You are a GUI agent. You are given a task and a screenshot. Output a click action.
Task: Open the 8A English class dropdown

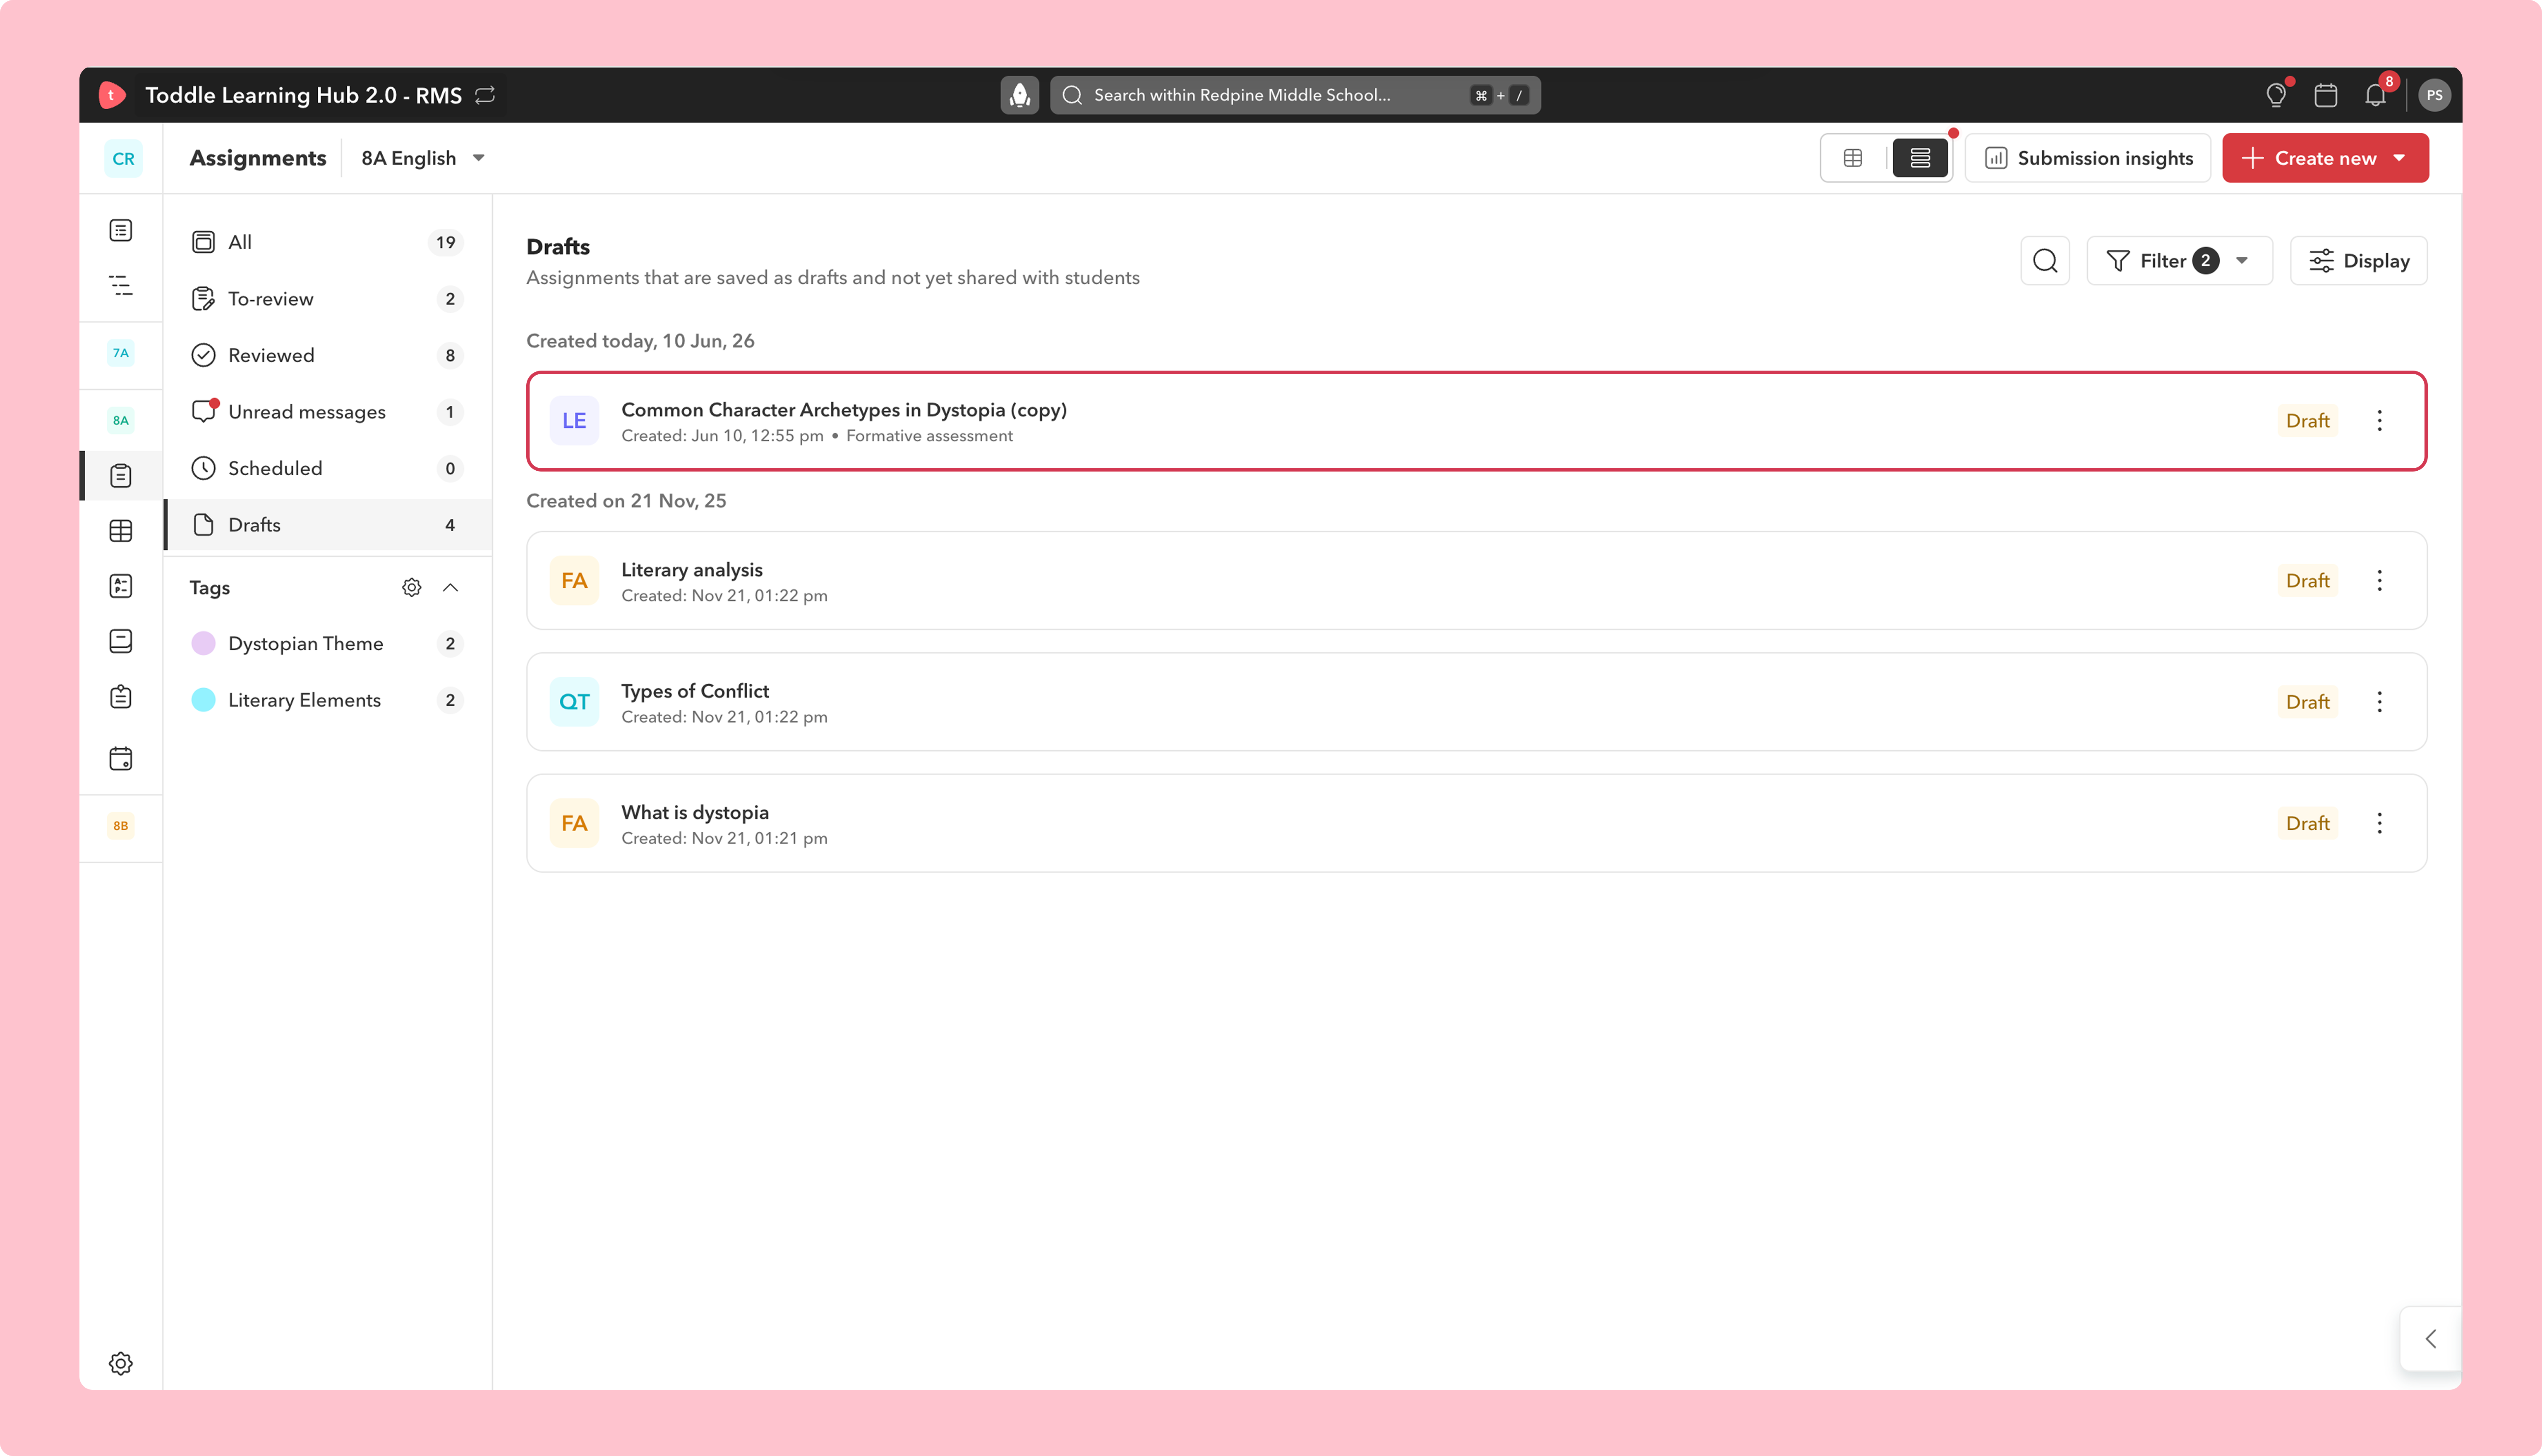423,158
